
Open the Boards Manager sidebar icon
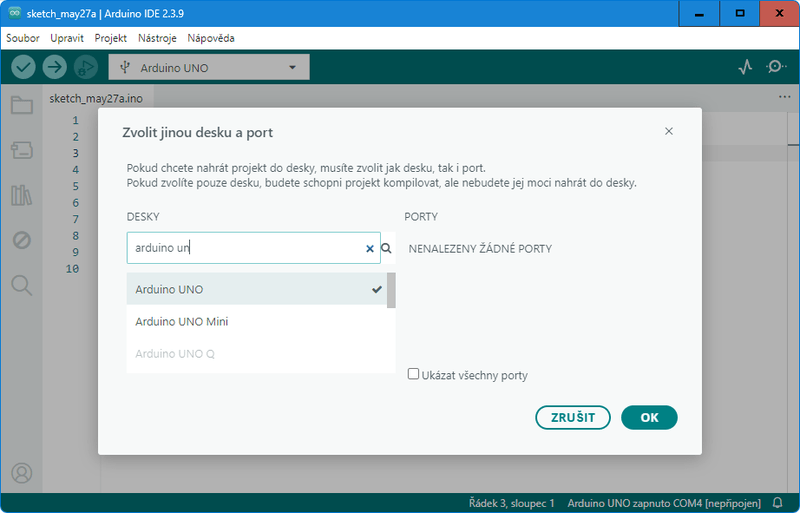(22, 150)
